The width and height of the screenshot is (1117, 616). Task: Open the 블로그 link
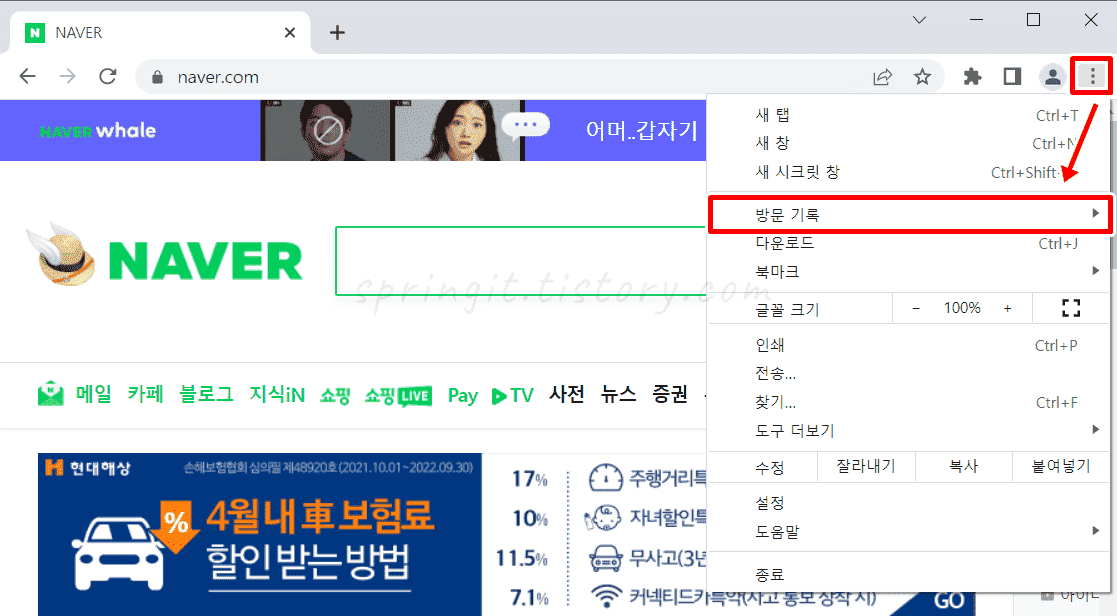206,394
